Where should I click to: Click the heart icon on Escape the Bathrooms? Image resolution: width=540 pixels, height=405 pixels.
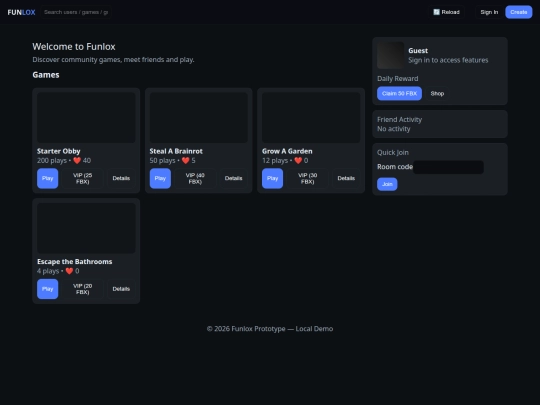[69, 271]
